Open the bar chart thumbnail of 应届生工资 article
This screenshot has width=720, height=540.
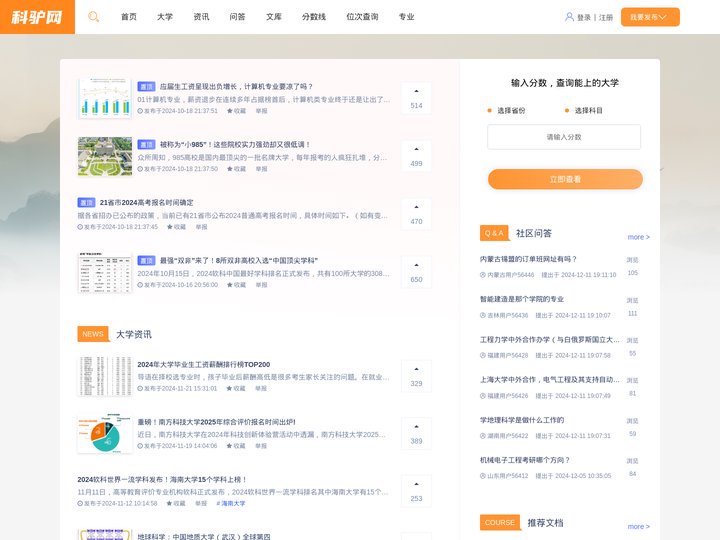pos(105,98)
